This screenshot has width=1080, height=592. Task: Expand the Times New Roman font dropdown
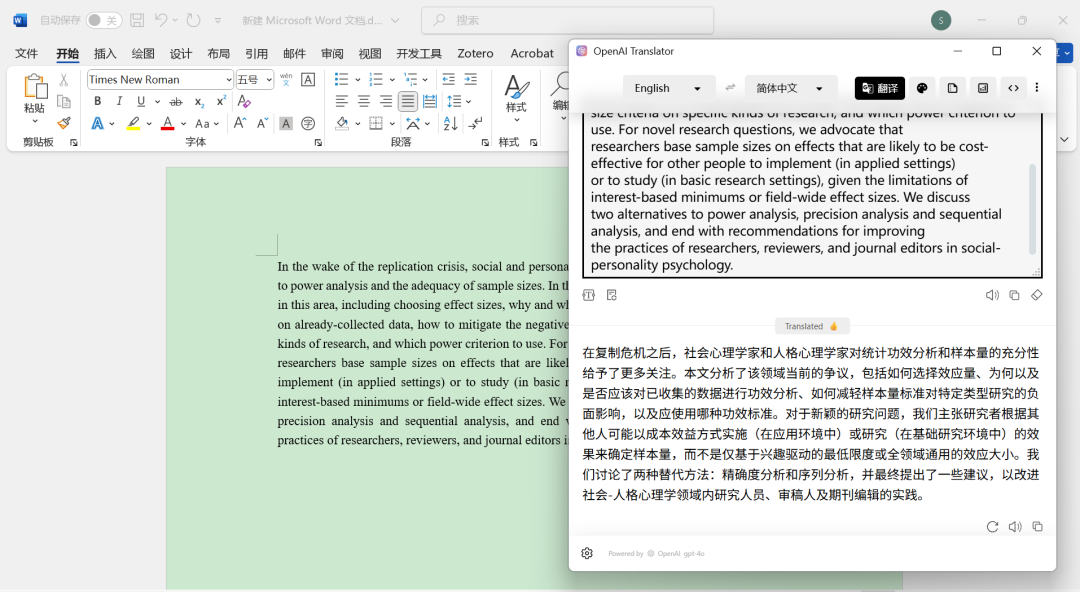229,80
